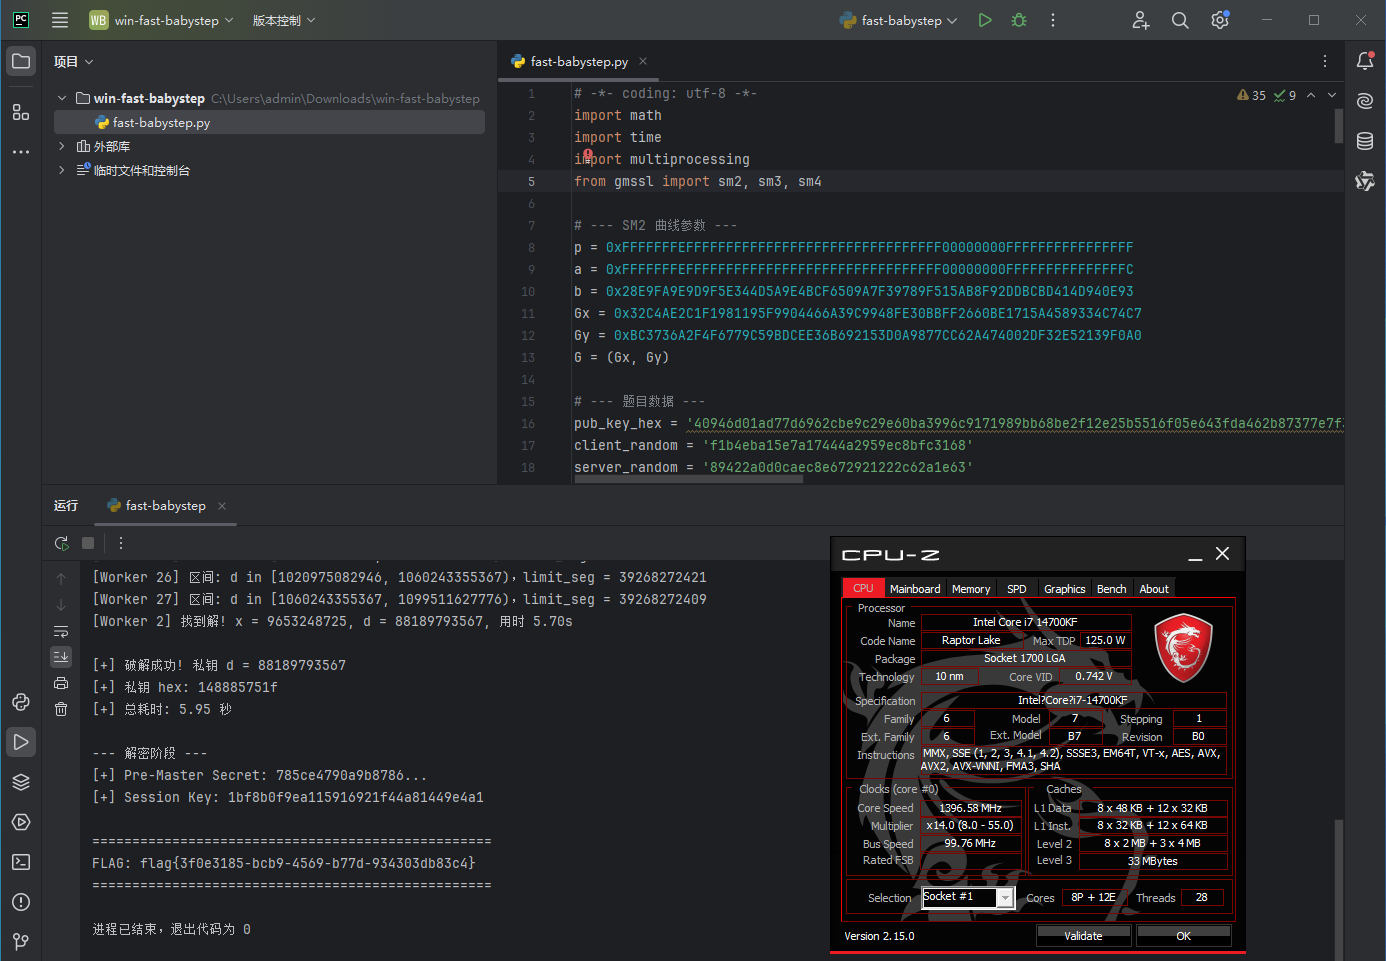Rerun the script in the run panel
Image resolution: width=1386 pixels, height=961 pixels.
pyautogui.click(x=61, y=543)
